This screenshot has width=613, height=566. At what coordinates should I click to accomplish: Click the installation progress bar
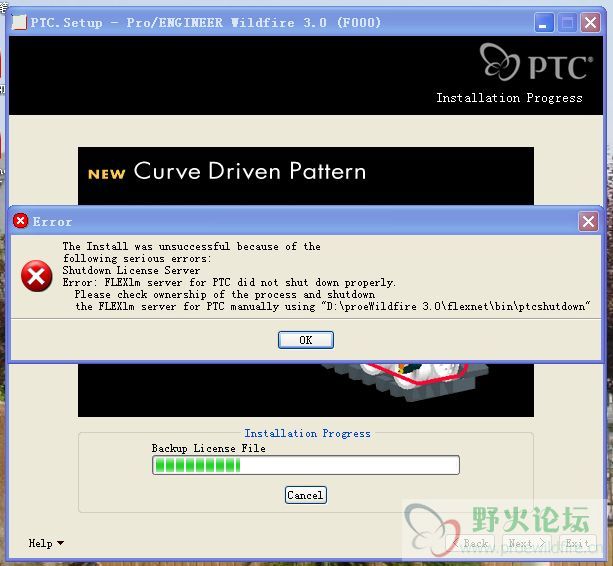[x=306, y=465]
